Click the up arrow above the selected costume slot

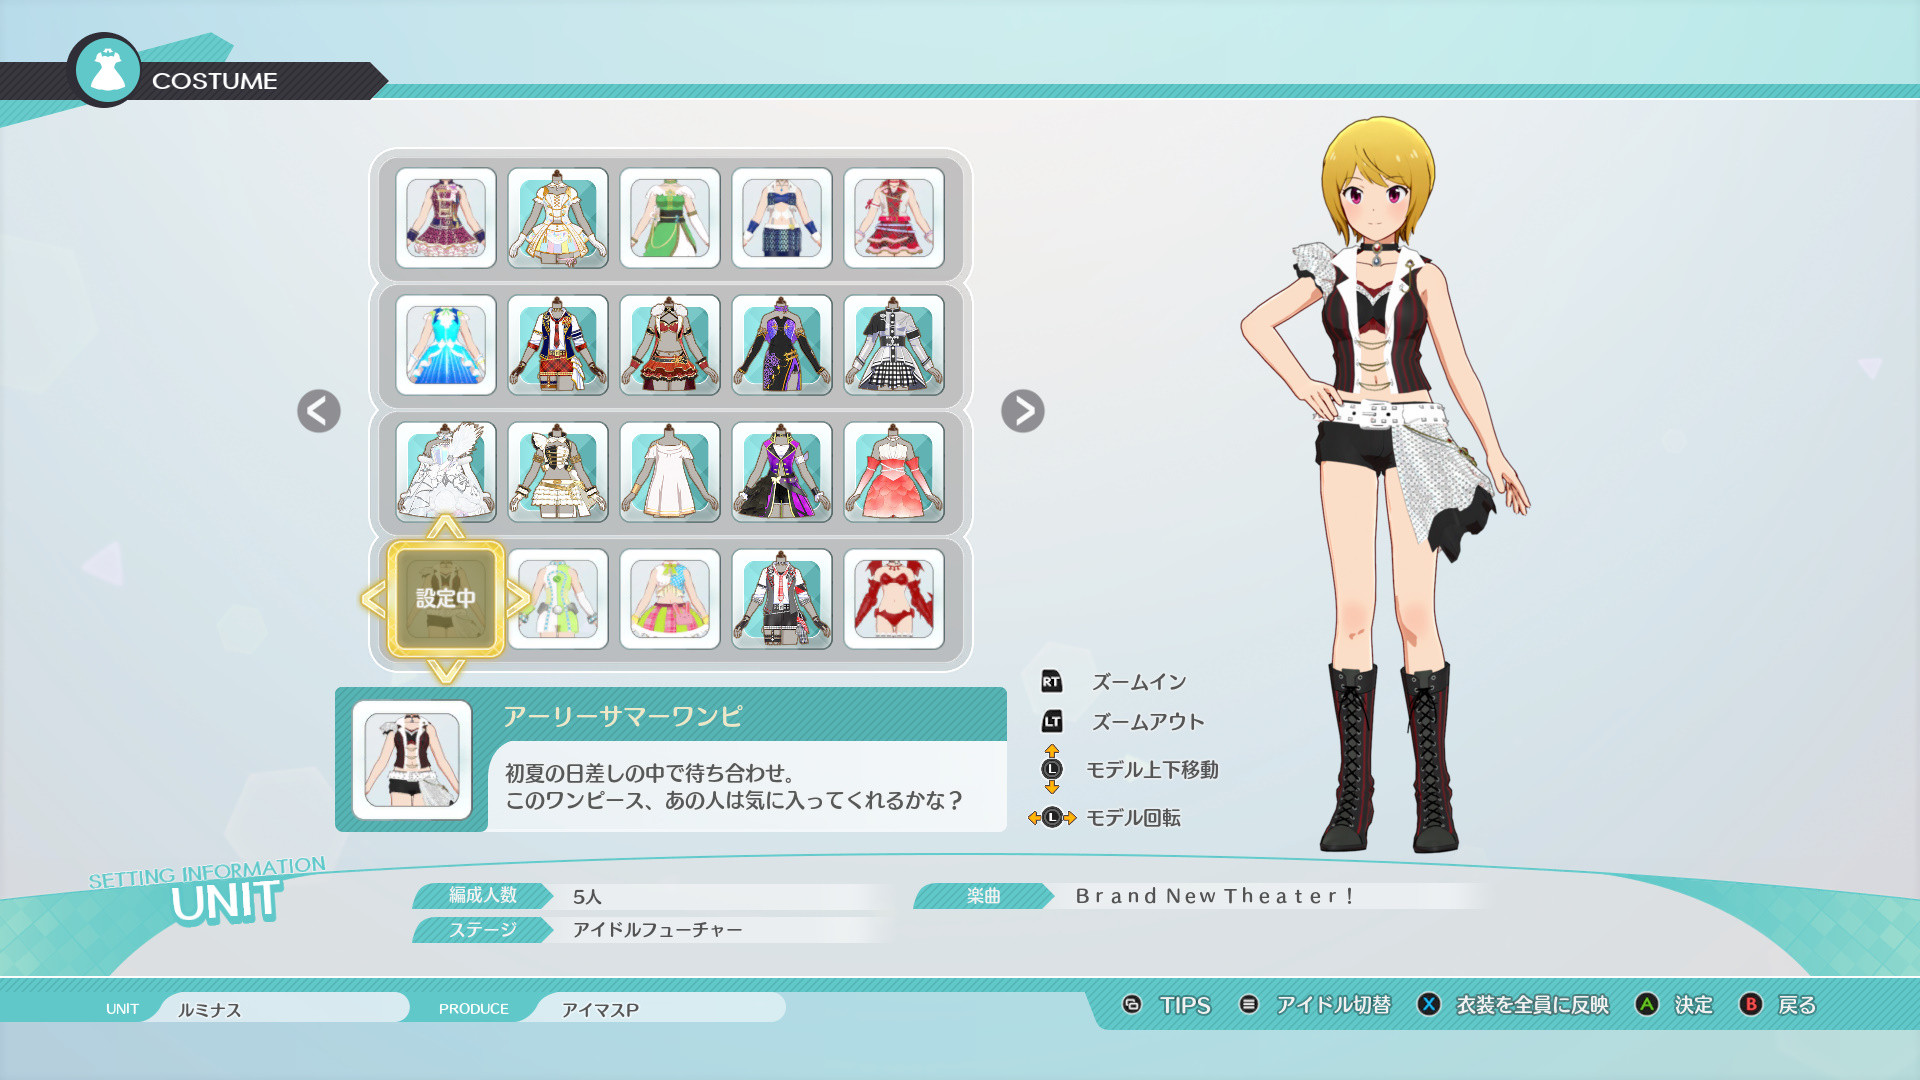click(x=443, y=525)
